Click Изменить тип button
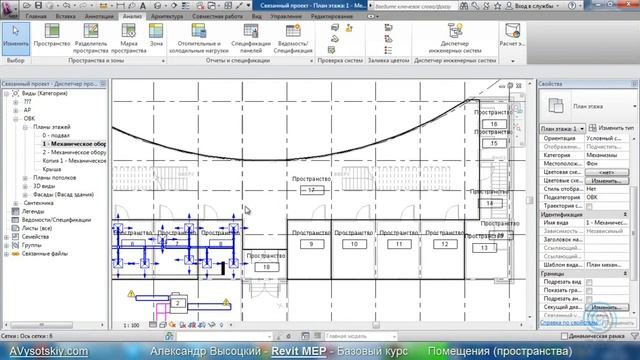Image resolution: width=640 pixels, height=360 pixels. coord(611,128)
